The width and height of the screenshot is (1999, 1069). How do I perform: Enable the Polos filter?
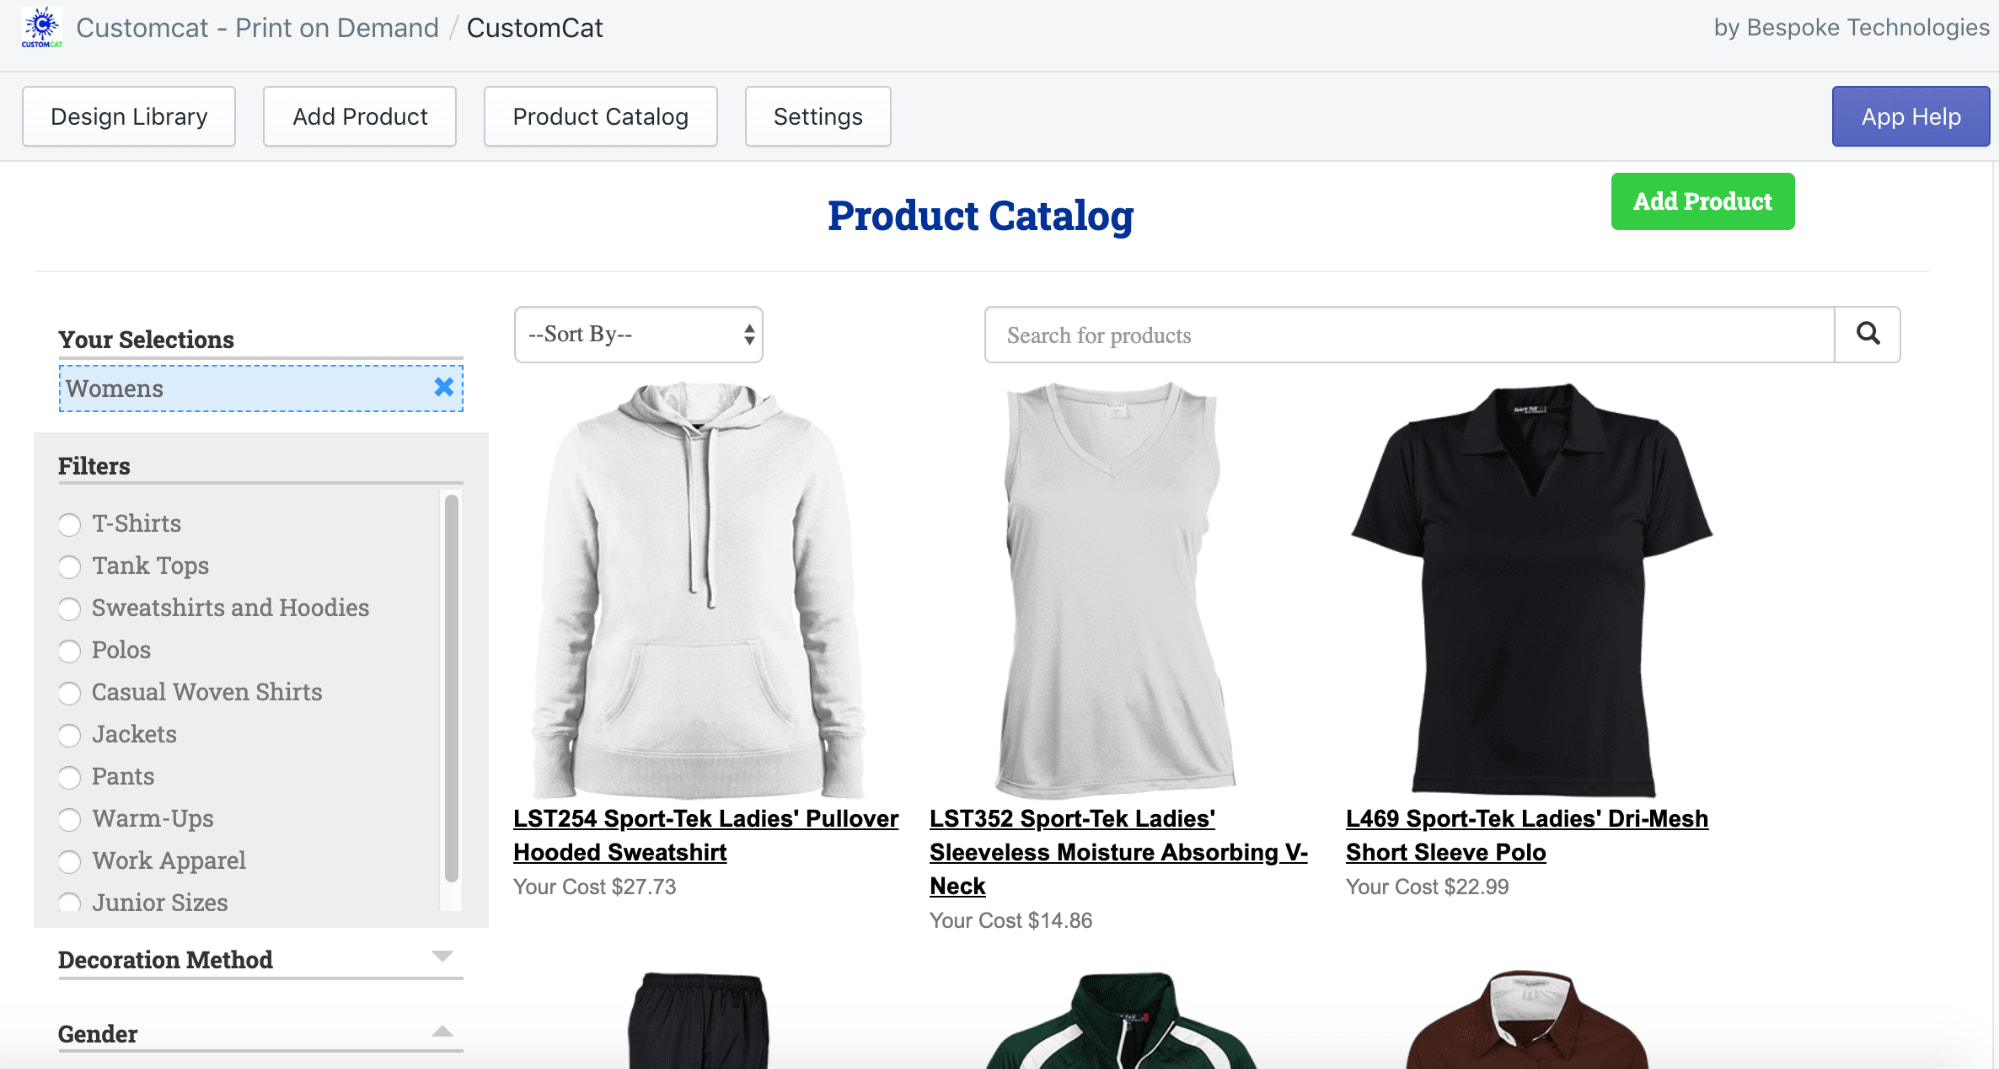point(69,651)
